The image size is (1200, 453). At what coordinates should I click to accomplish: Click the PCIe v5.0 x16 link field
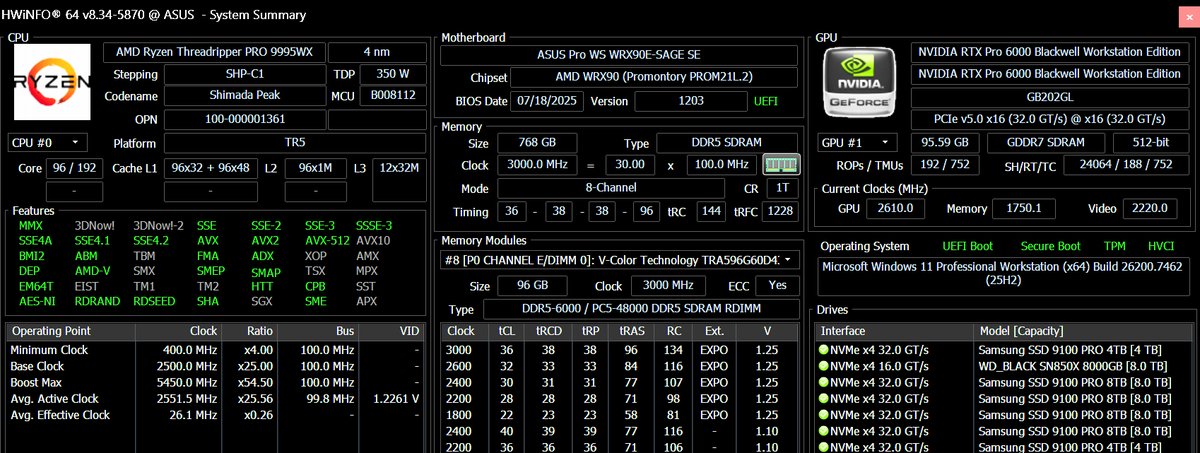[1050, 120]
